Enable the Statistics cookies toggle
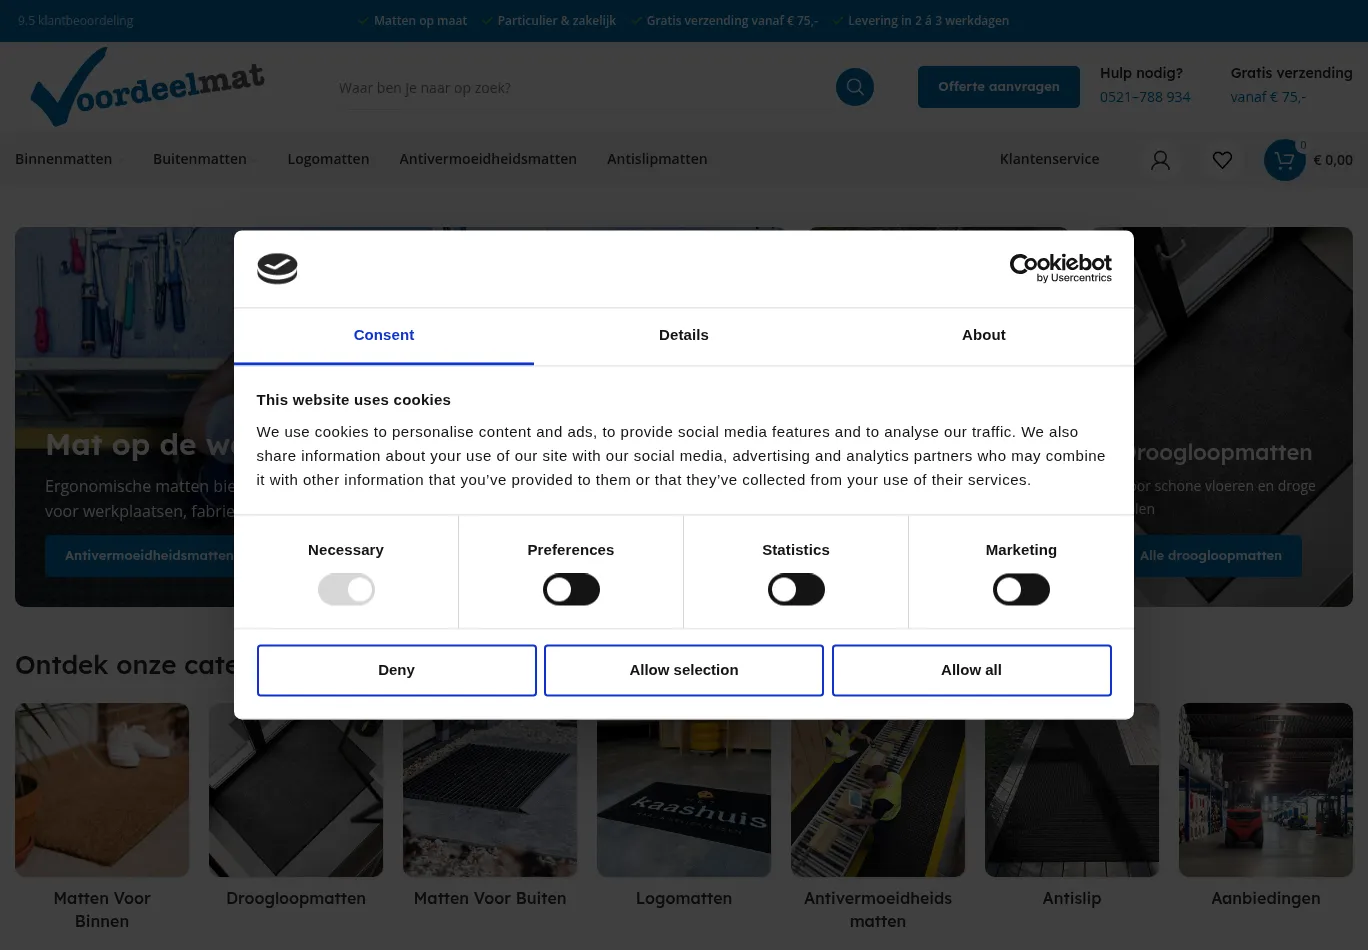Screen dimensions: 1368x950 tap(796, 590)
